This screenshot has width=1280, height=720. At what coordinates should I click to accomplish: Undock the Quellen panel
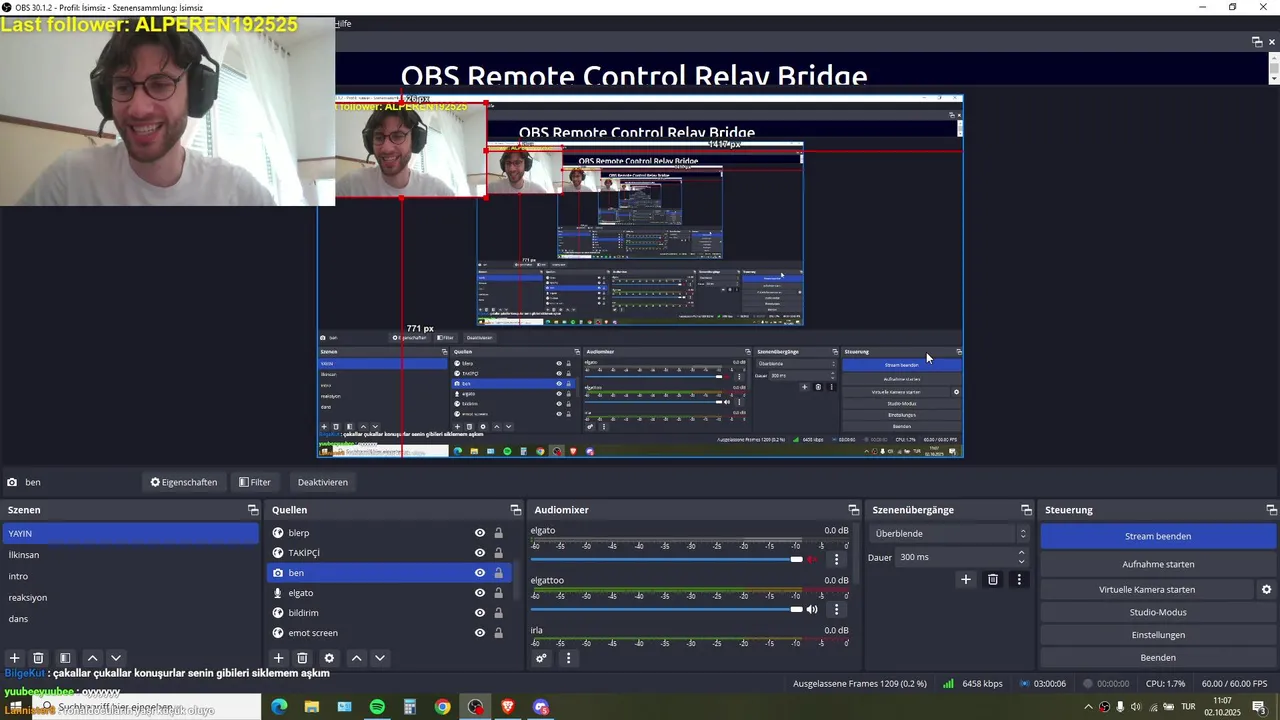coord(516,510)
